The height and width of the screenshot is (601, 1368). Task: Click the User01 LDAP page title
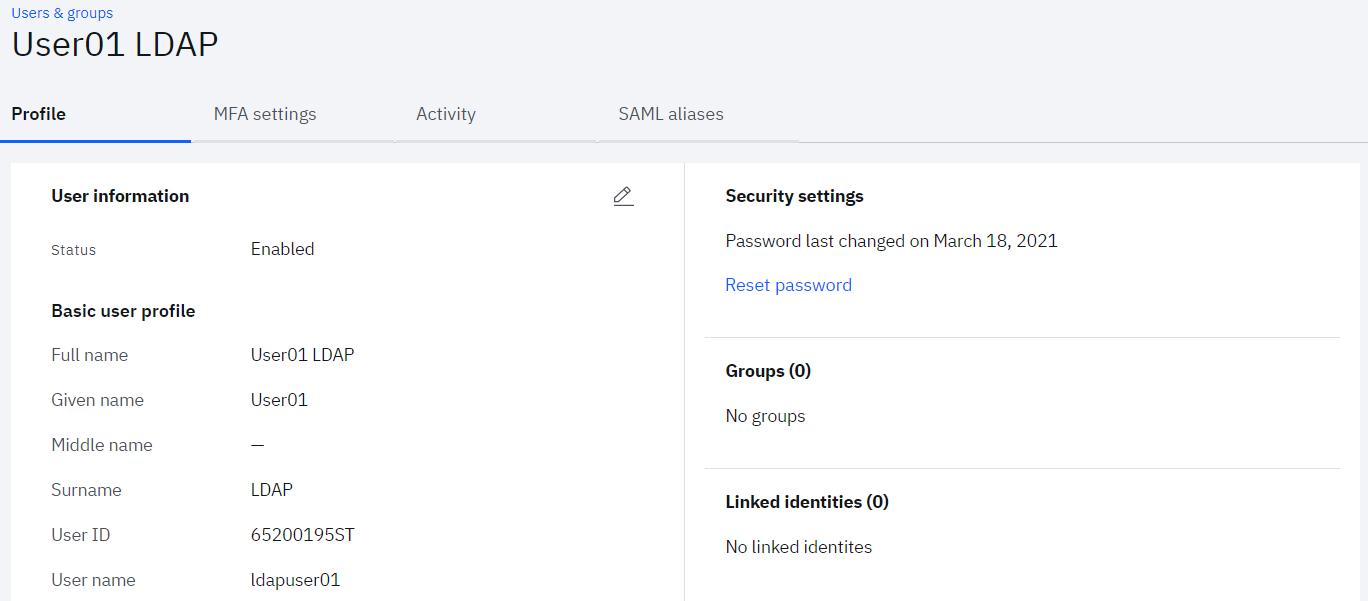115,45
